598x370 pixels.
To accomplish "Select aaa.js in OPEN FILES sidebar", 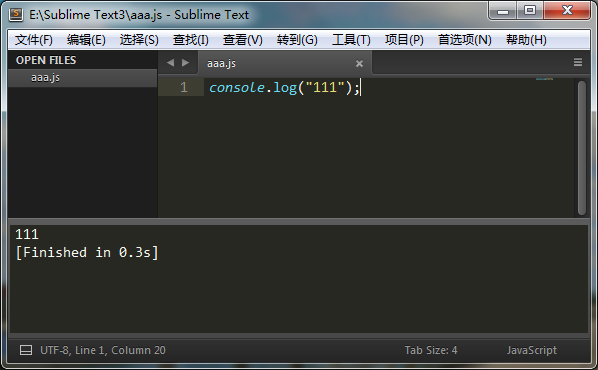I will pyautogui.click(x=82, y=78).
